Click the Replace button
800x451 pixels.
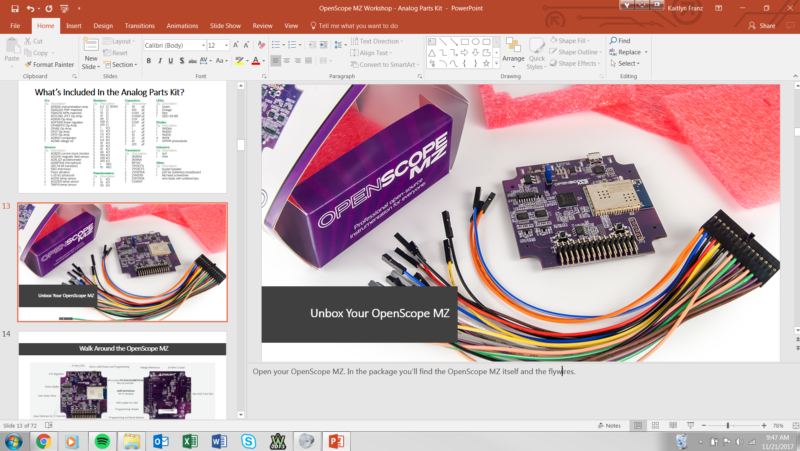(x=625, y=52)
